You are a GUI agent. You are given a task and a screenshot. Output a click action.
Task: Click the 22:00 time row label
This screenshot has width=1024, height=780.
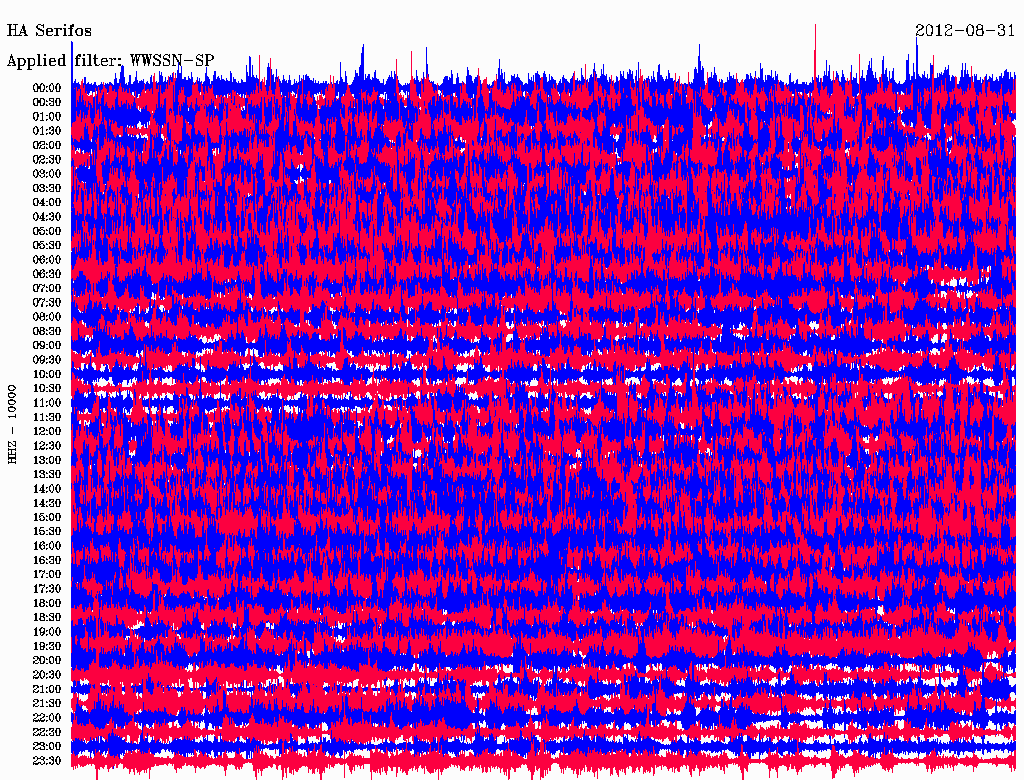point(47,718)
